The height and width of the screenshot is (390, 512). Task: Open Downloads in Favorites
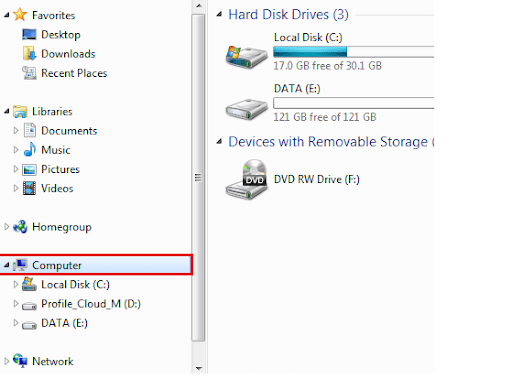click(68, 54)
